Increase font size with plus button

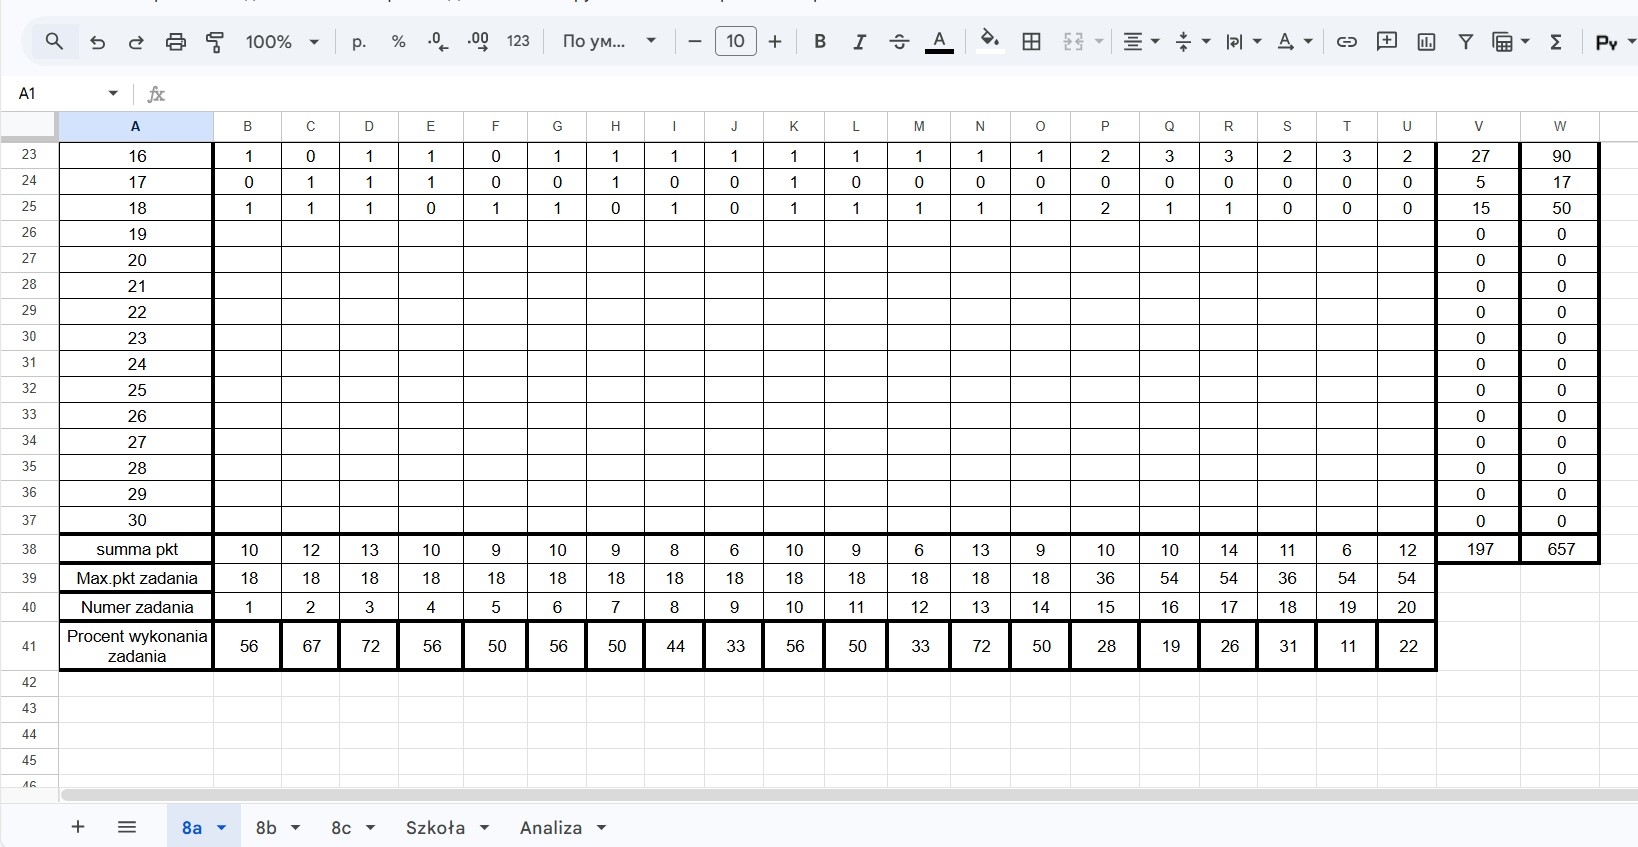pos(774,42)
